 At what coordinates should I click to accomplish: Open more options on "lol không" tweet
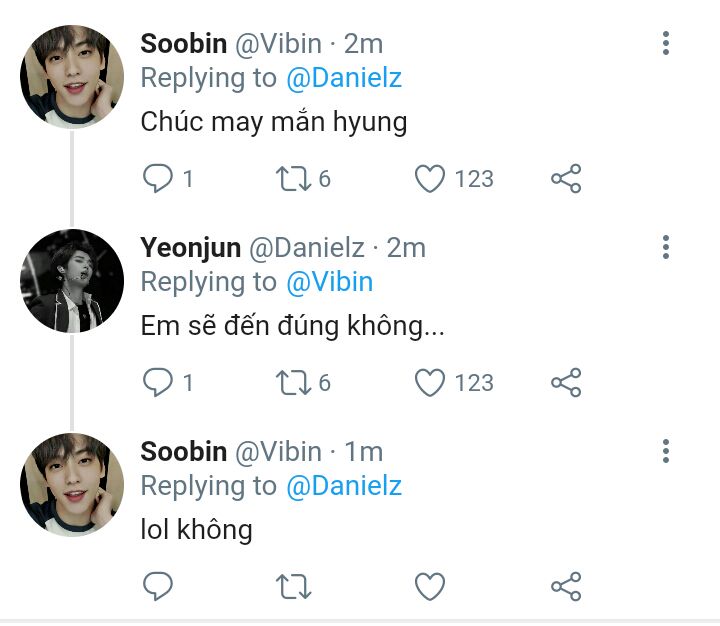click(666, 451)
